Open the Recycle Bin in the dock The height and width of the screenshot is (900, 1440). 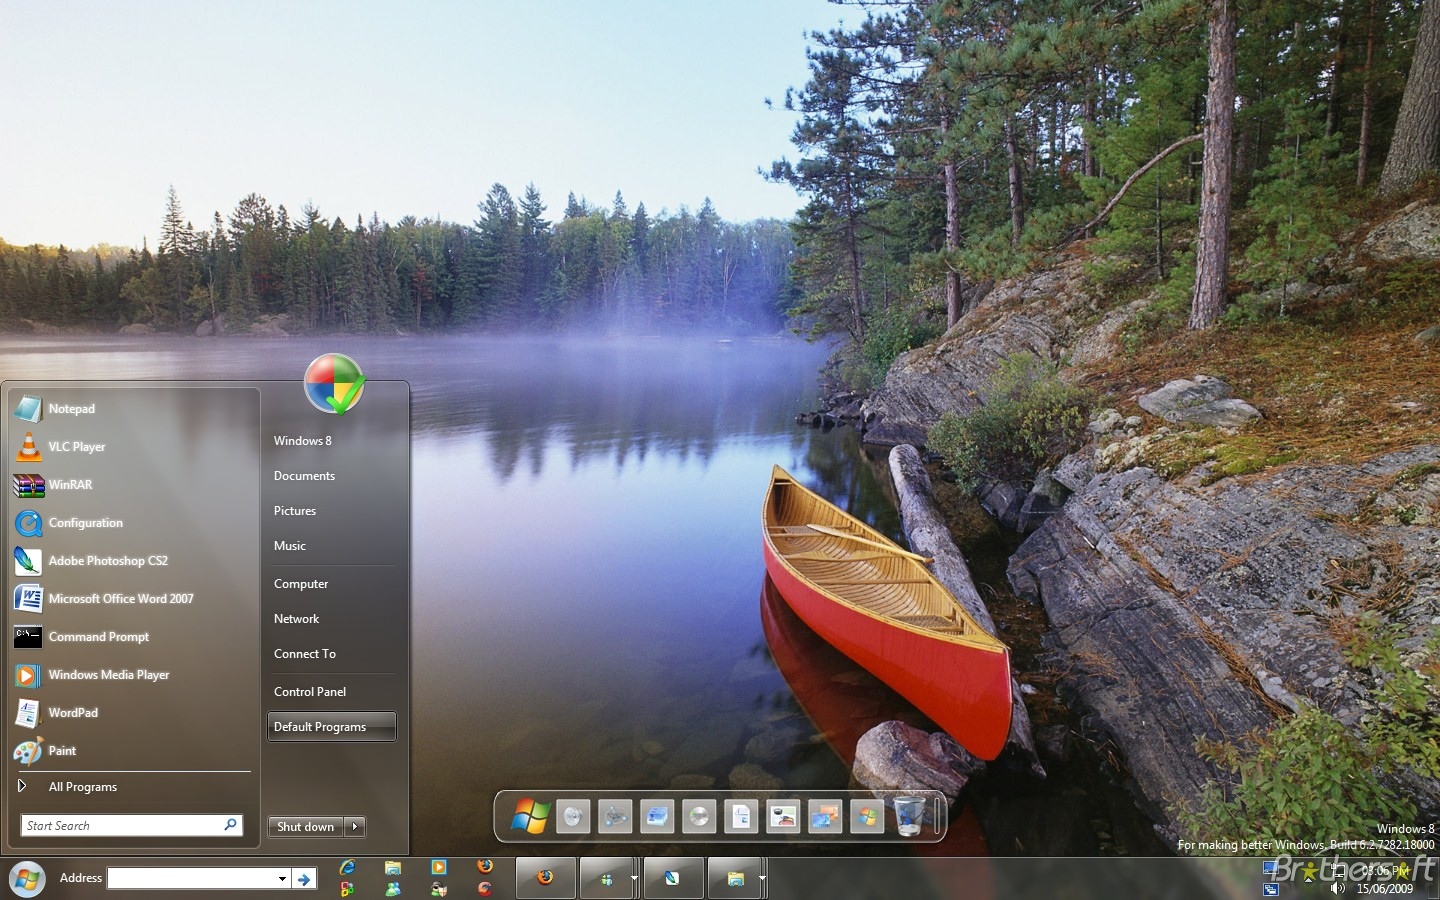click(x=909, y=817)
